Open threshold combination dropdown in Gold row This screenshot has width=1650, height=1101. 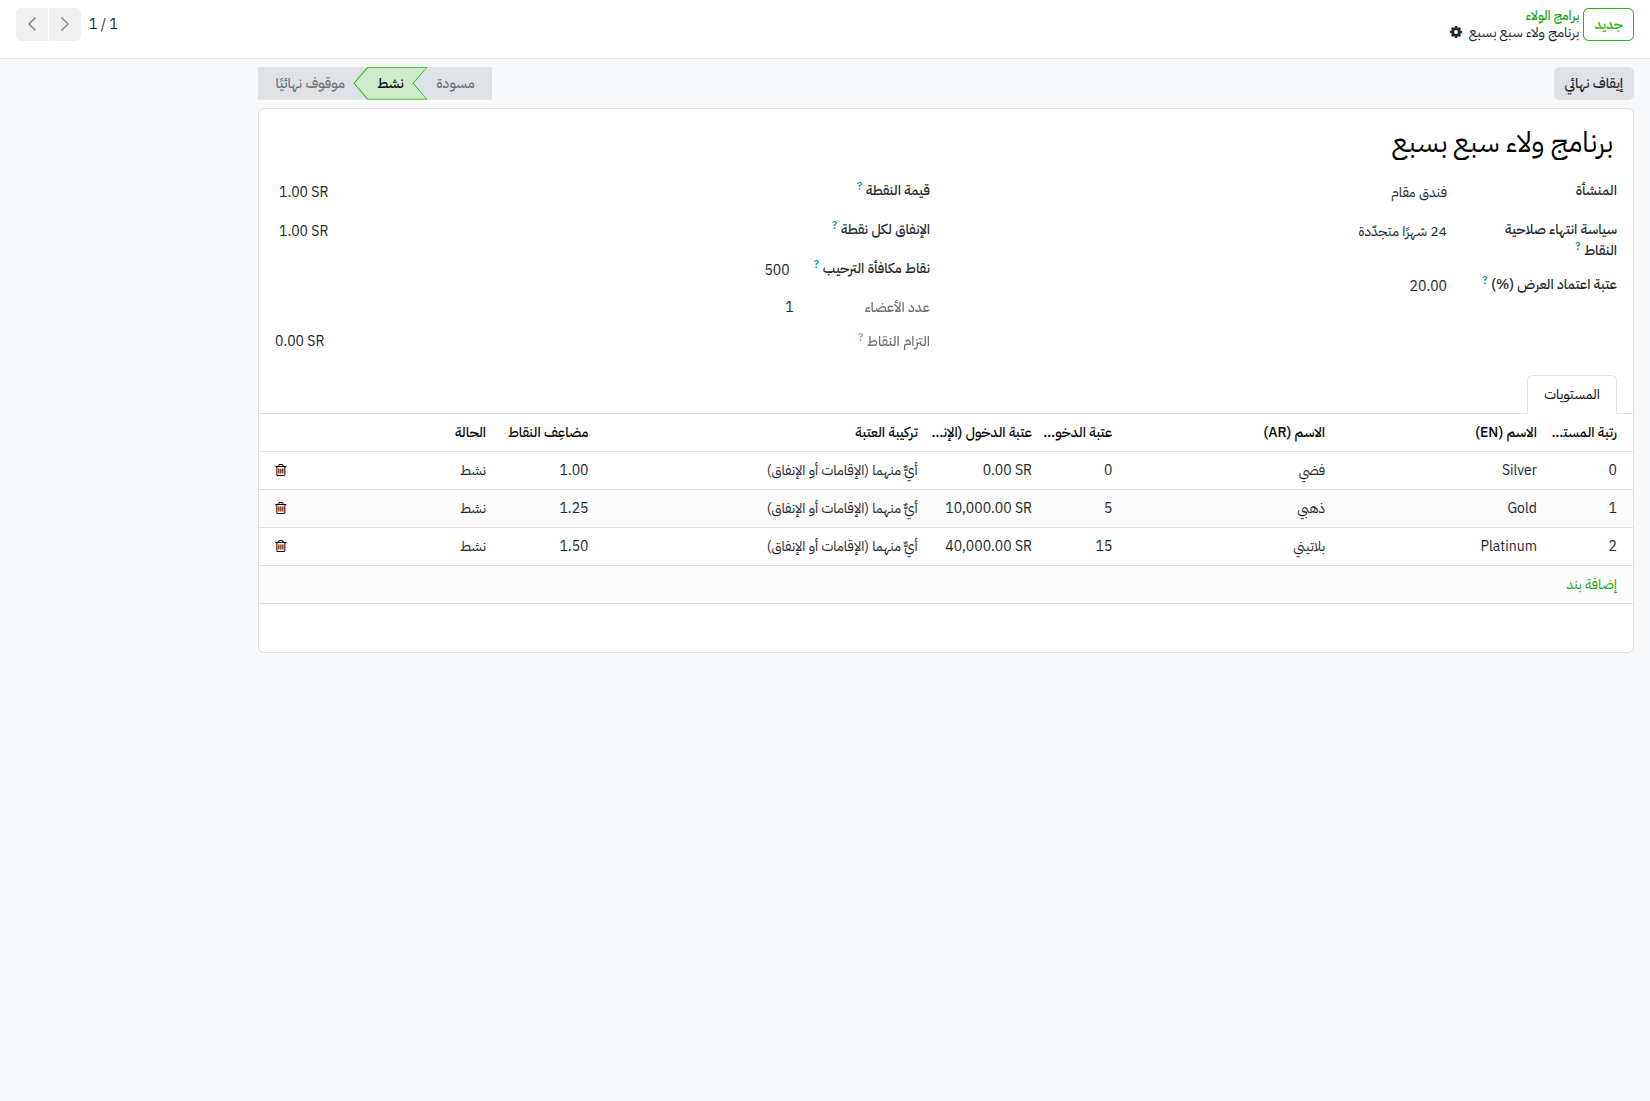[842, 508]
